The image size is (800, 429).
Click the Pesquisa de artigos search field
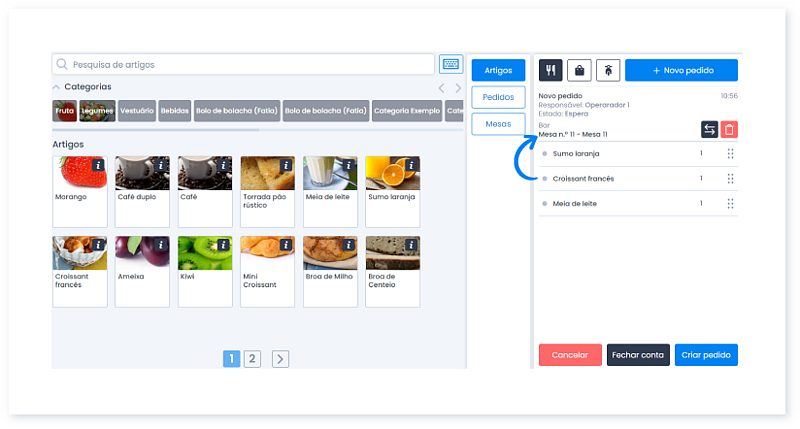point(245,64)
